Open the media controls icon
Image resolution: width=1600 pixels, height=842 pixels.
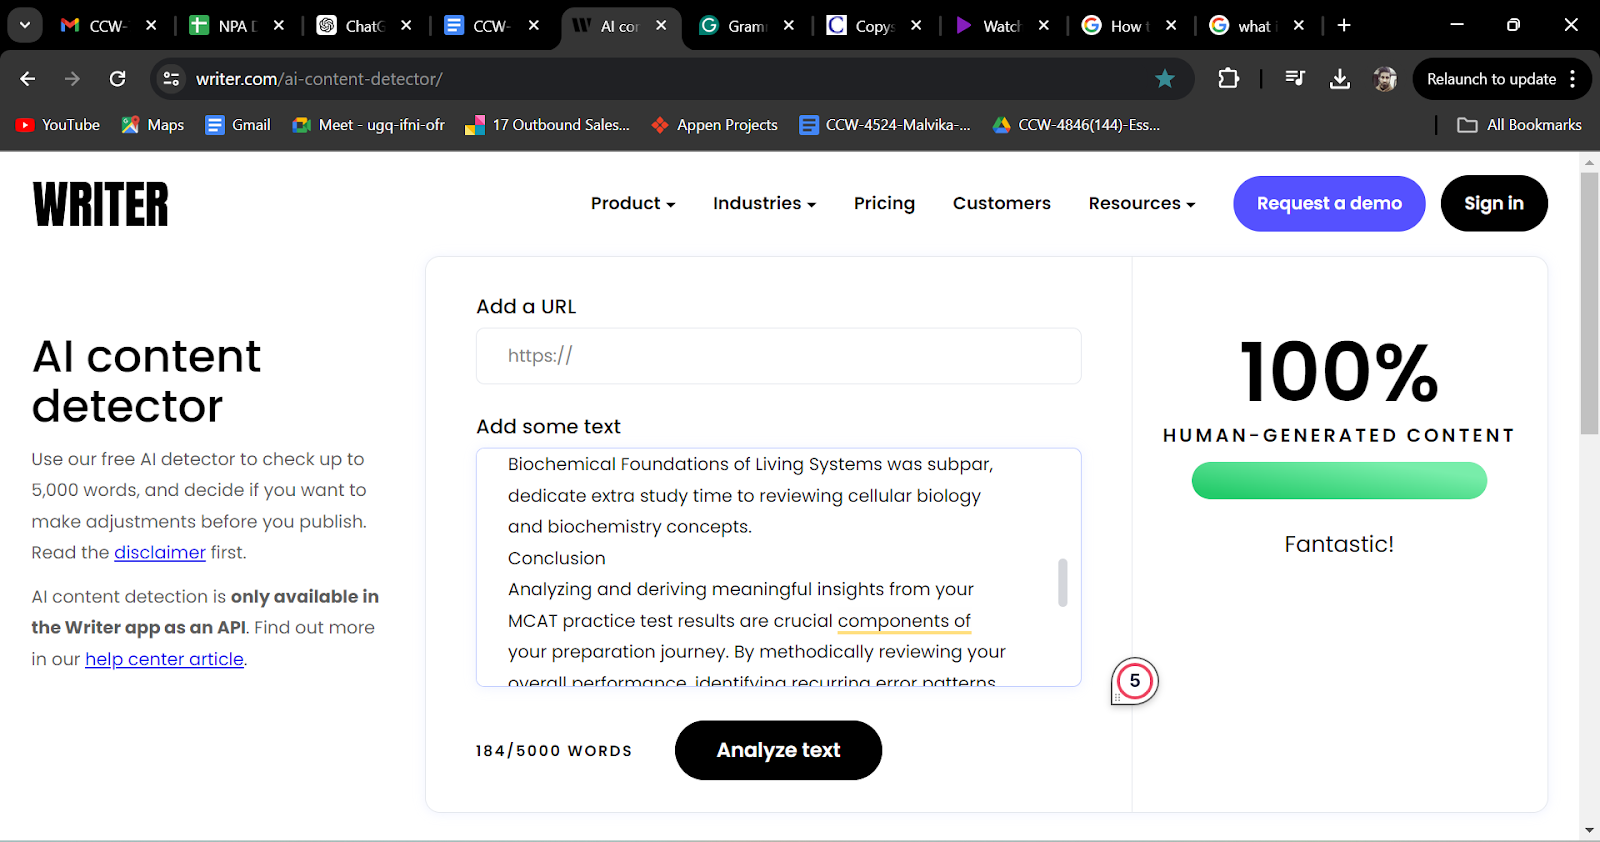coord(1295,79)
